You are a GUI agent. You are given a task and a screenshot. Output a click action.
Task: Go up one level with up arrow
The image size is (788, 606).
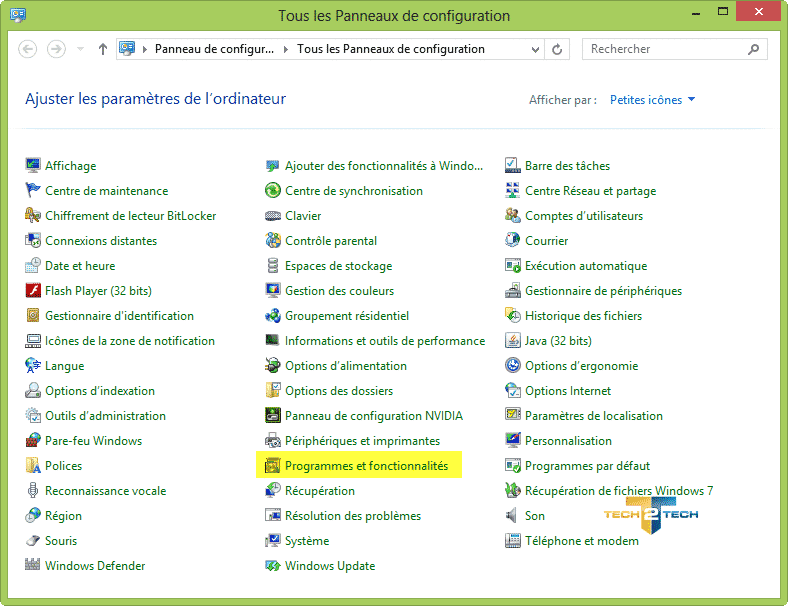click(x=103, y=49)
